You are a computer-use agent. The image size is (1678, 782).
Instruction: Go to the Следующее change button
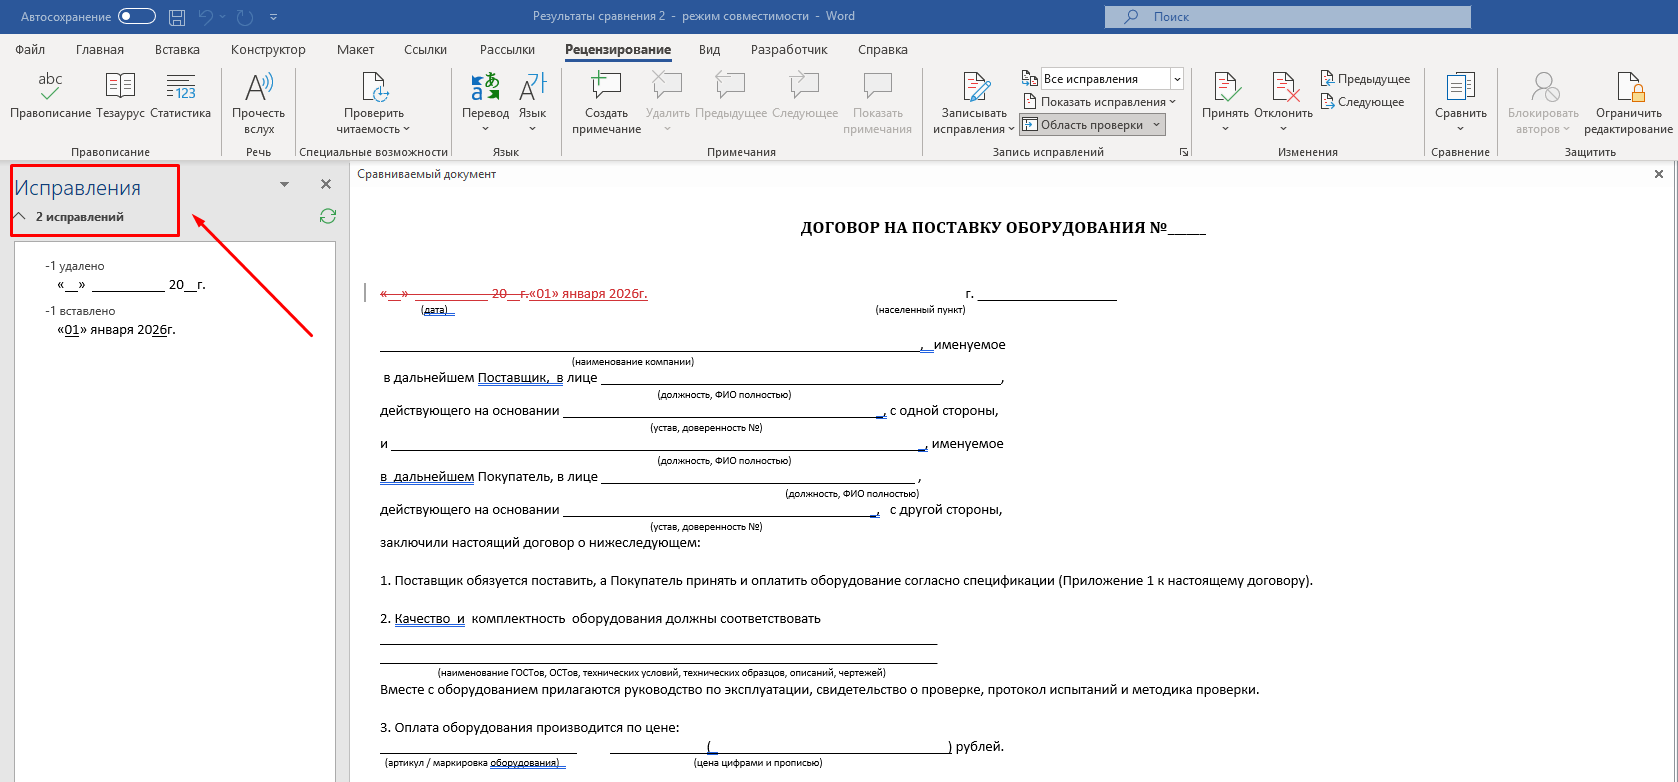(1362, 102)
